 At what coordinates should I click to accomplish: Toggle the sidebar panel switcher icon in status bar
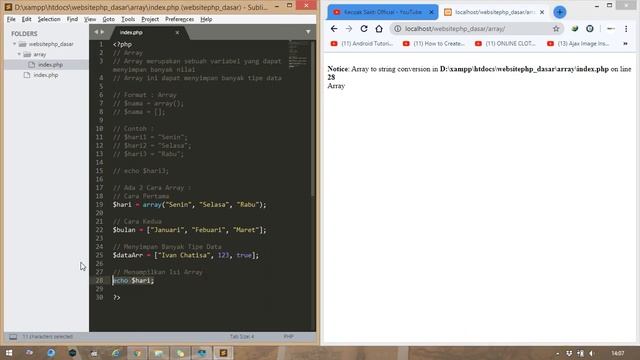click(13, 337)
